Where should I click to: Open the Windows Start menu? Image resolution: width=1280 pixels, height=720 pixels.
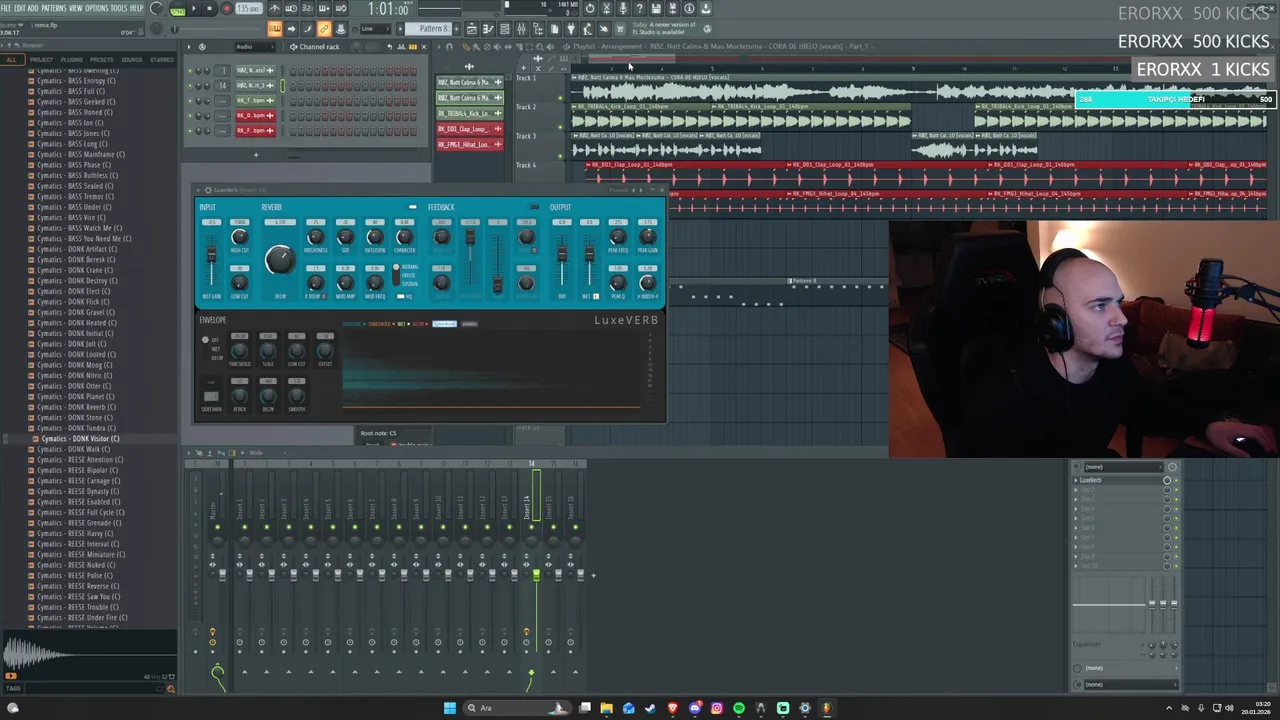450,708
